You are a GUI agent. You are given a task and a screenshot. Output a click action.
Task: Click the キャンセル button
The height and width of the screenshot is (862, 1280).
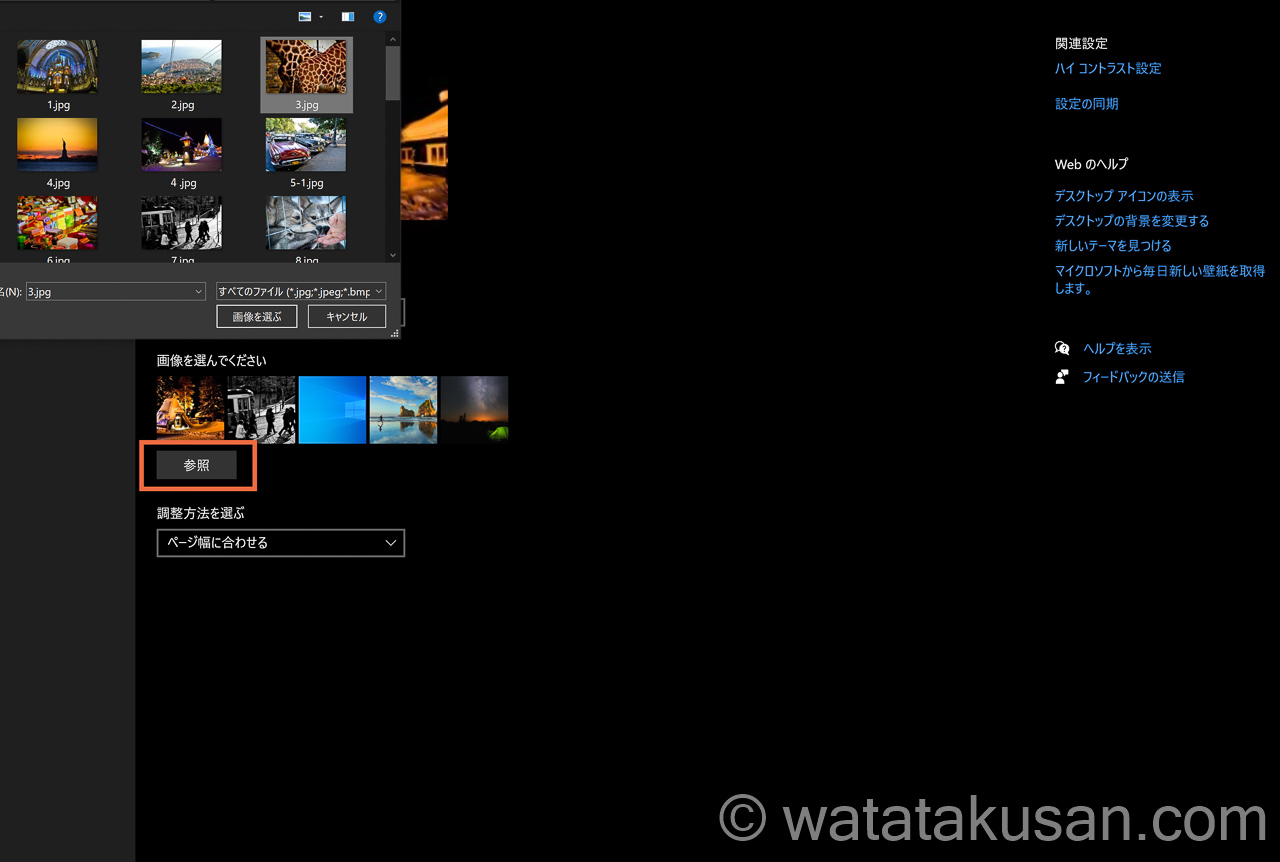pos(347,317)
